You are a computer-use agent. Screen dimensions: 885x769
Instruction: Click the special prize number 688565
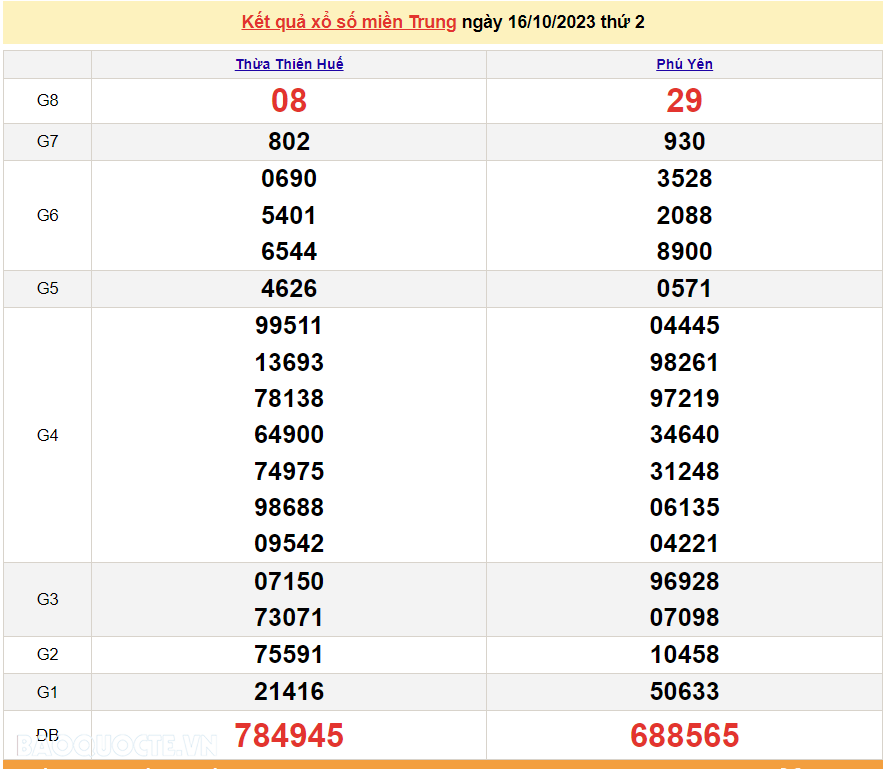[684, 736]
